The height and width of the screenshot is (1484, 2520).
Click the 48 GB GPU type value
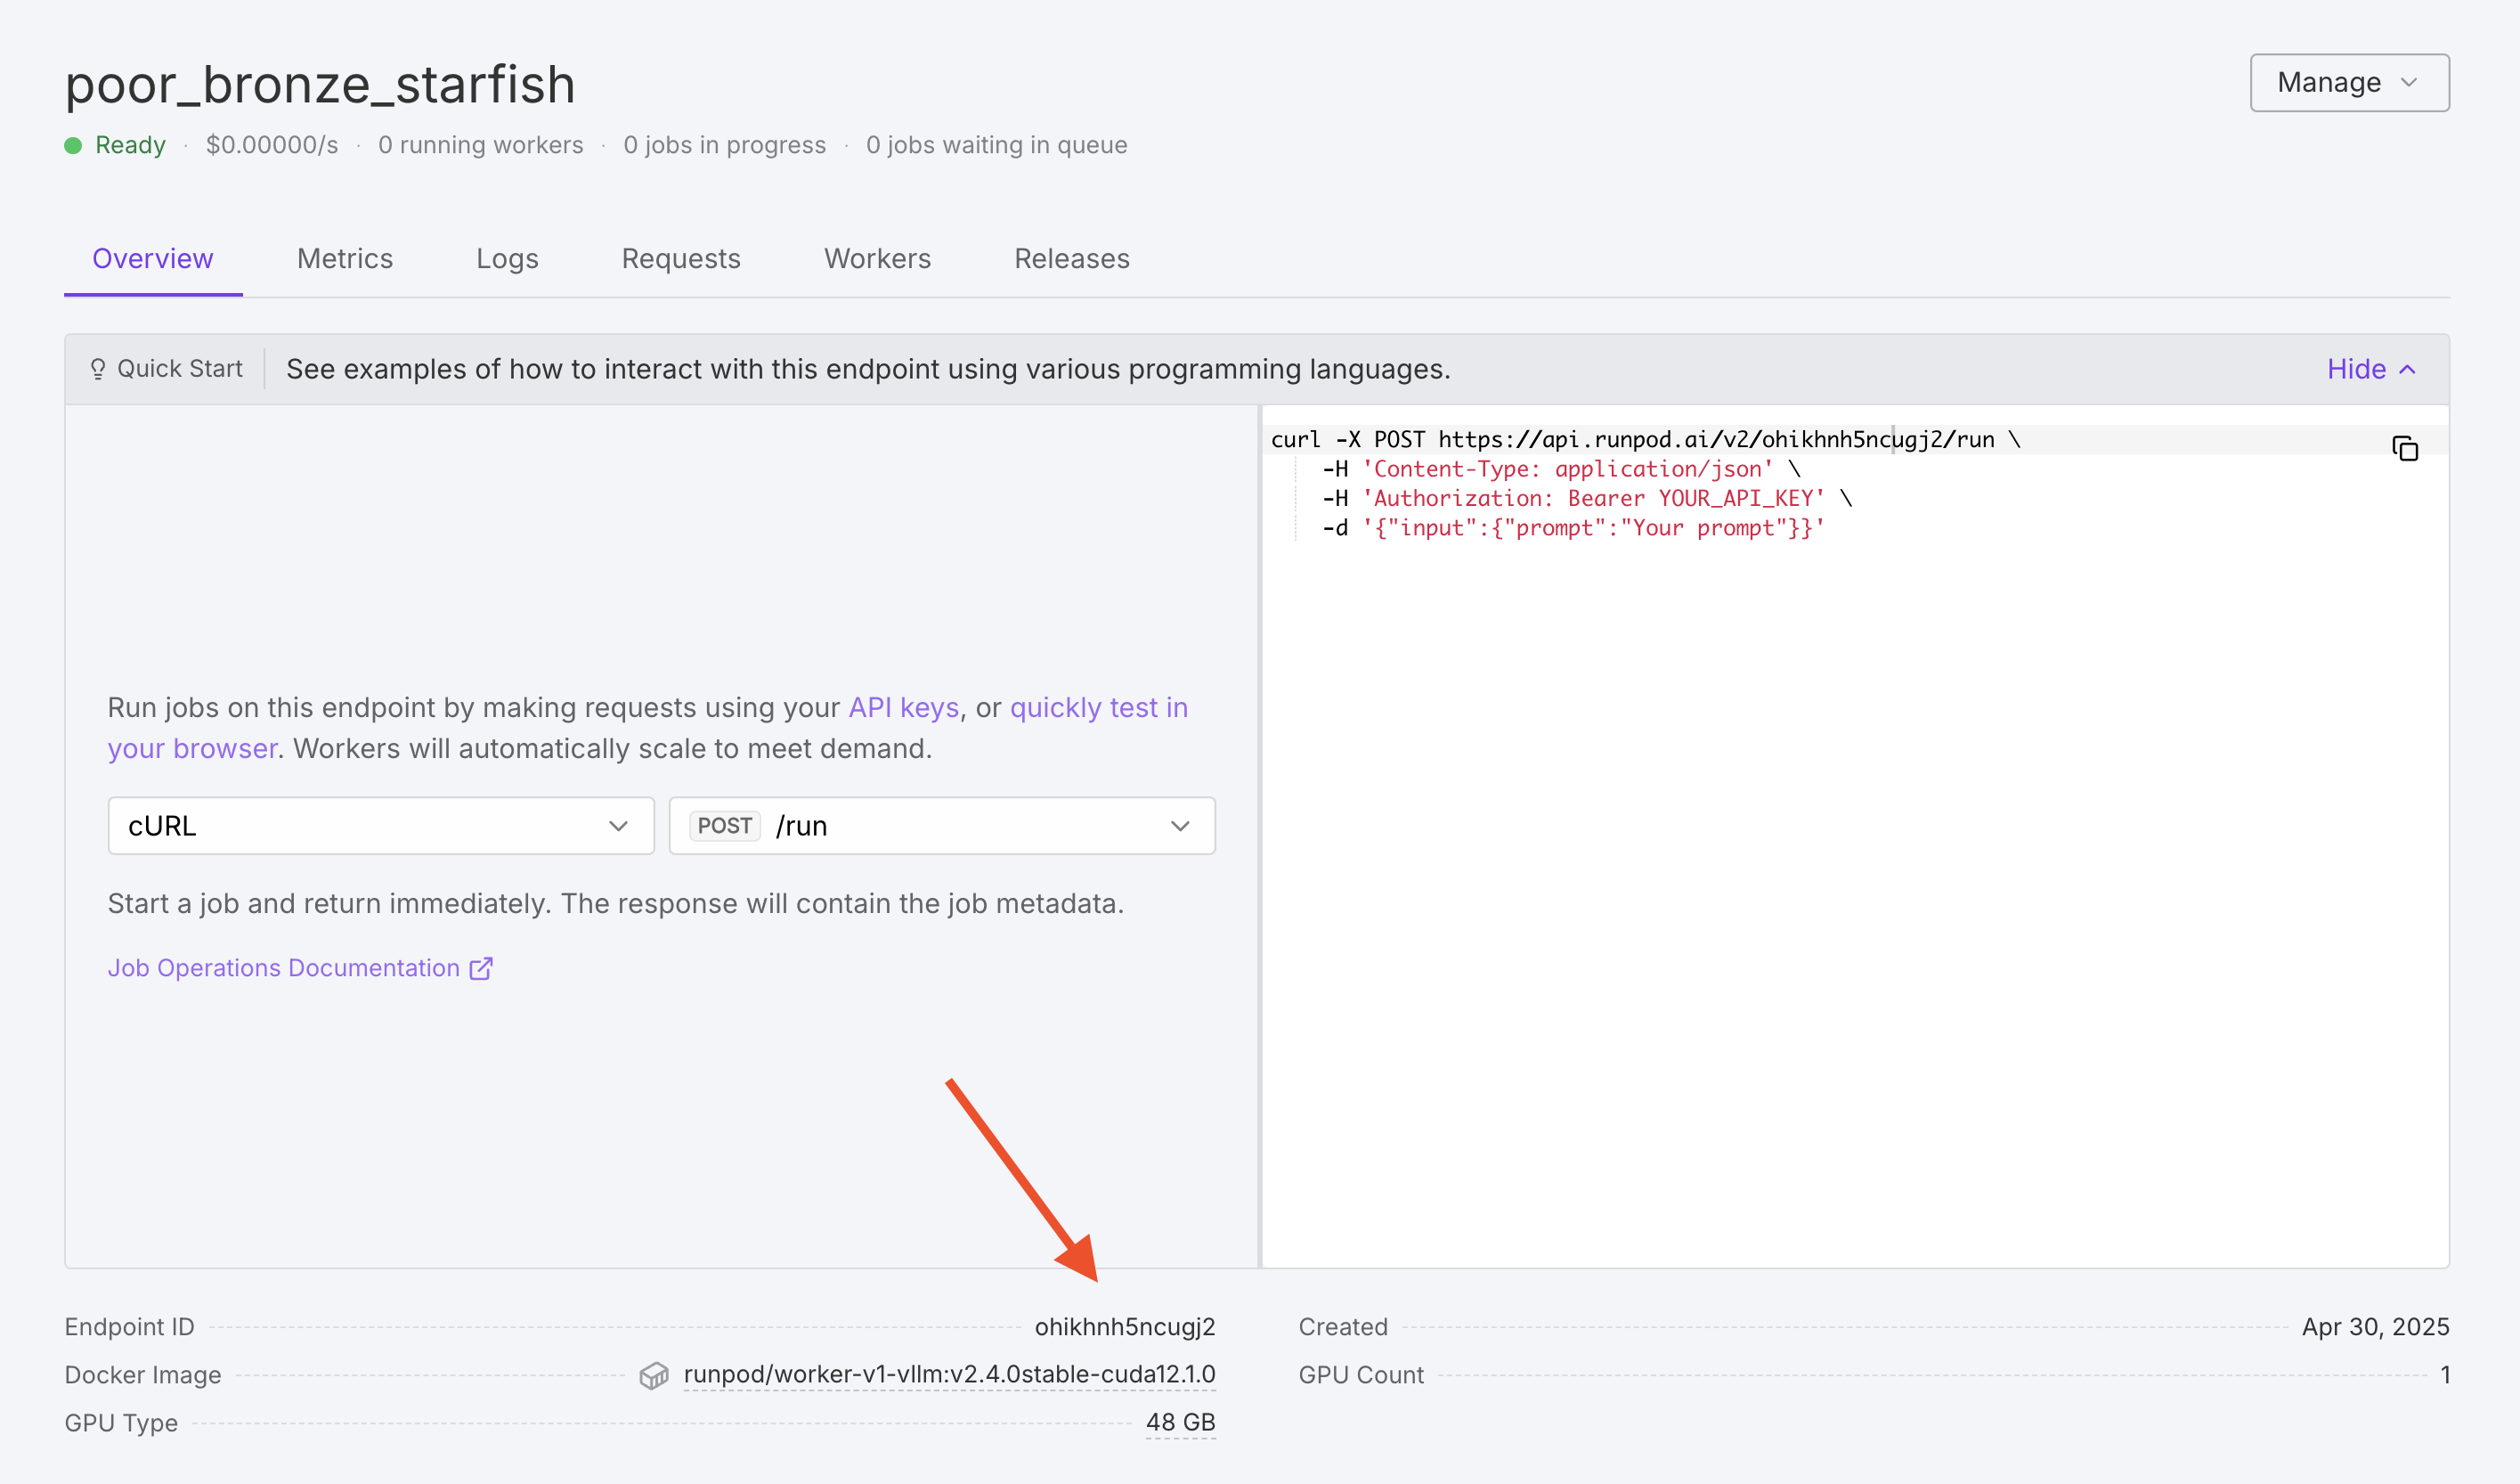[x=1180, y=1423]
